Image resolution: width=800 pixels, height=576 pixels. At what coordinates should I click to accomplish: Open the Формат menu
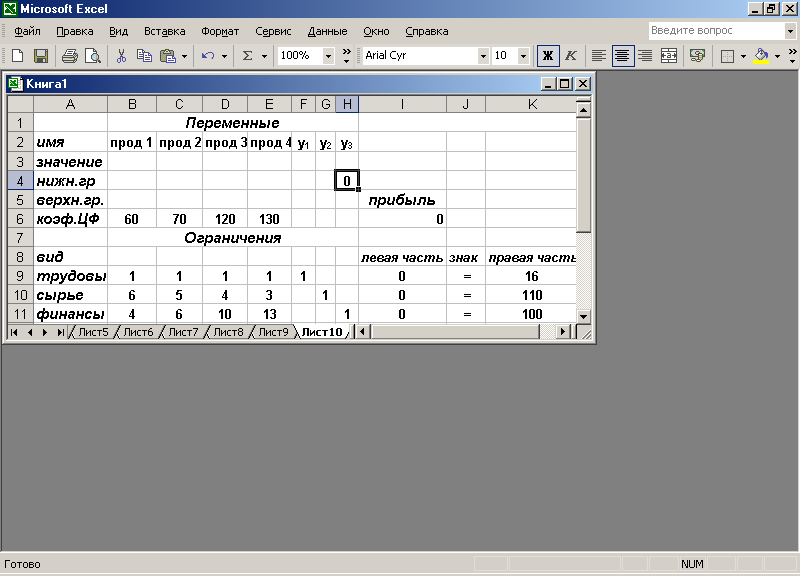point(220,31)
